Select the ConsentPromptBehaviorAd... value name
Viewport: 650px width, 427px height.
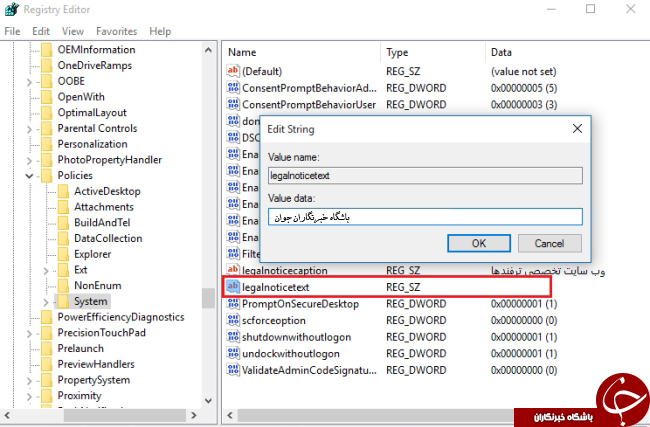pos(309,88)
